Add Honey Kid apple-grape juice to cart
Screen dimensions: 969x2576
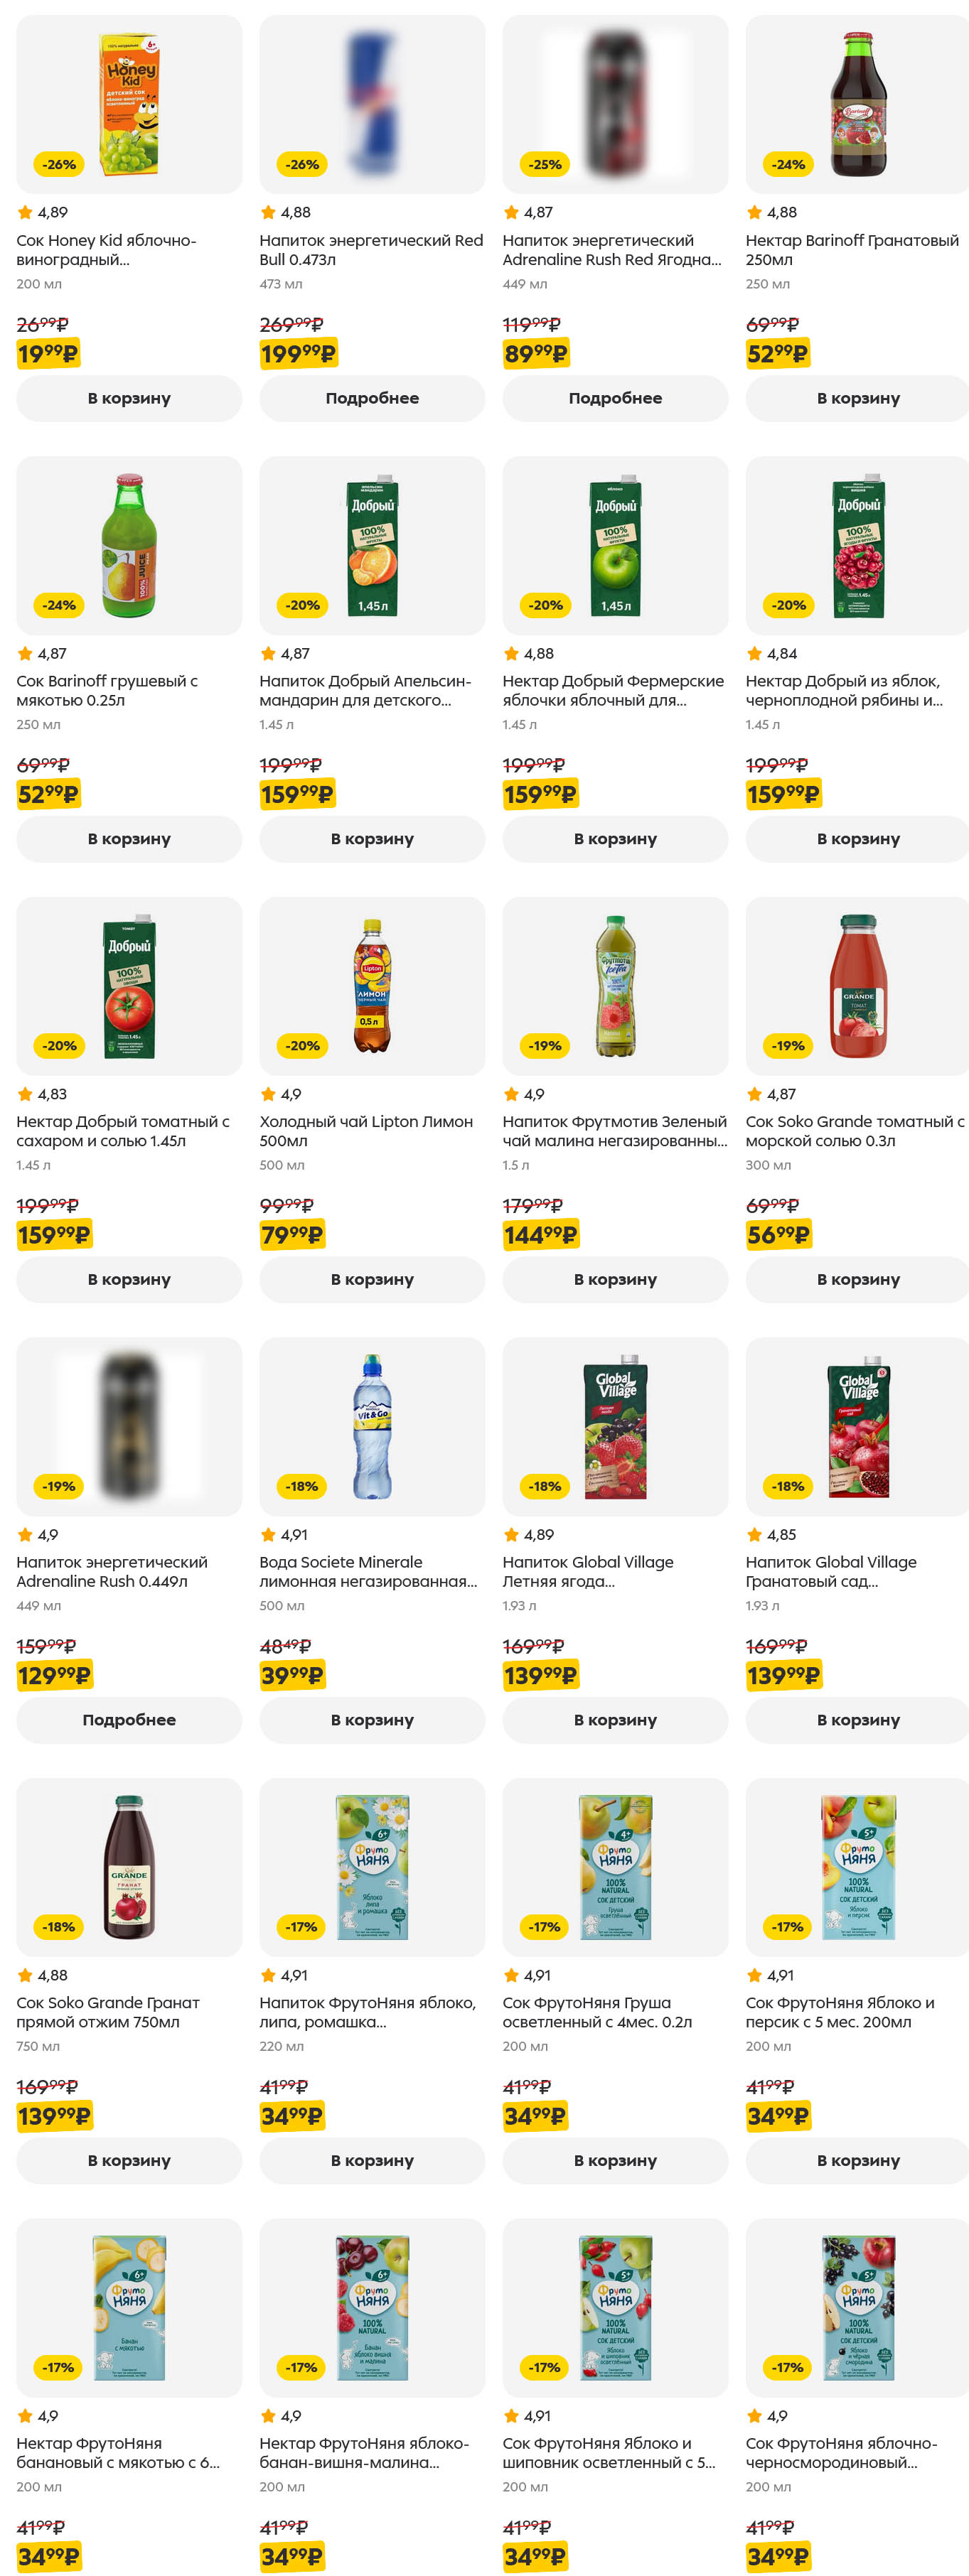129,398
